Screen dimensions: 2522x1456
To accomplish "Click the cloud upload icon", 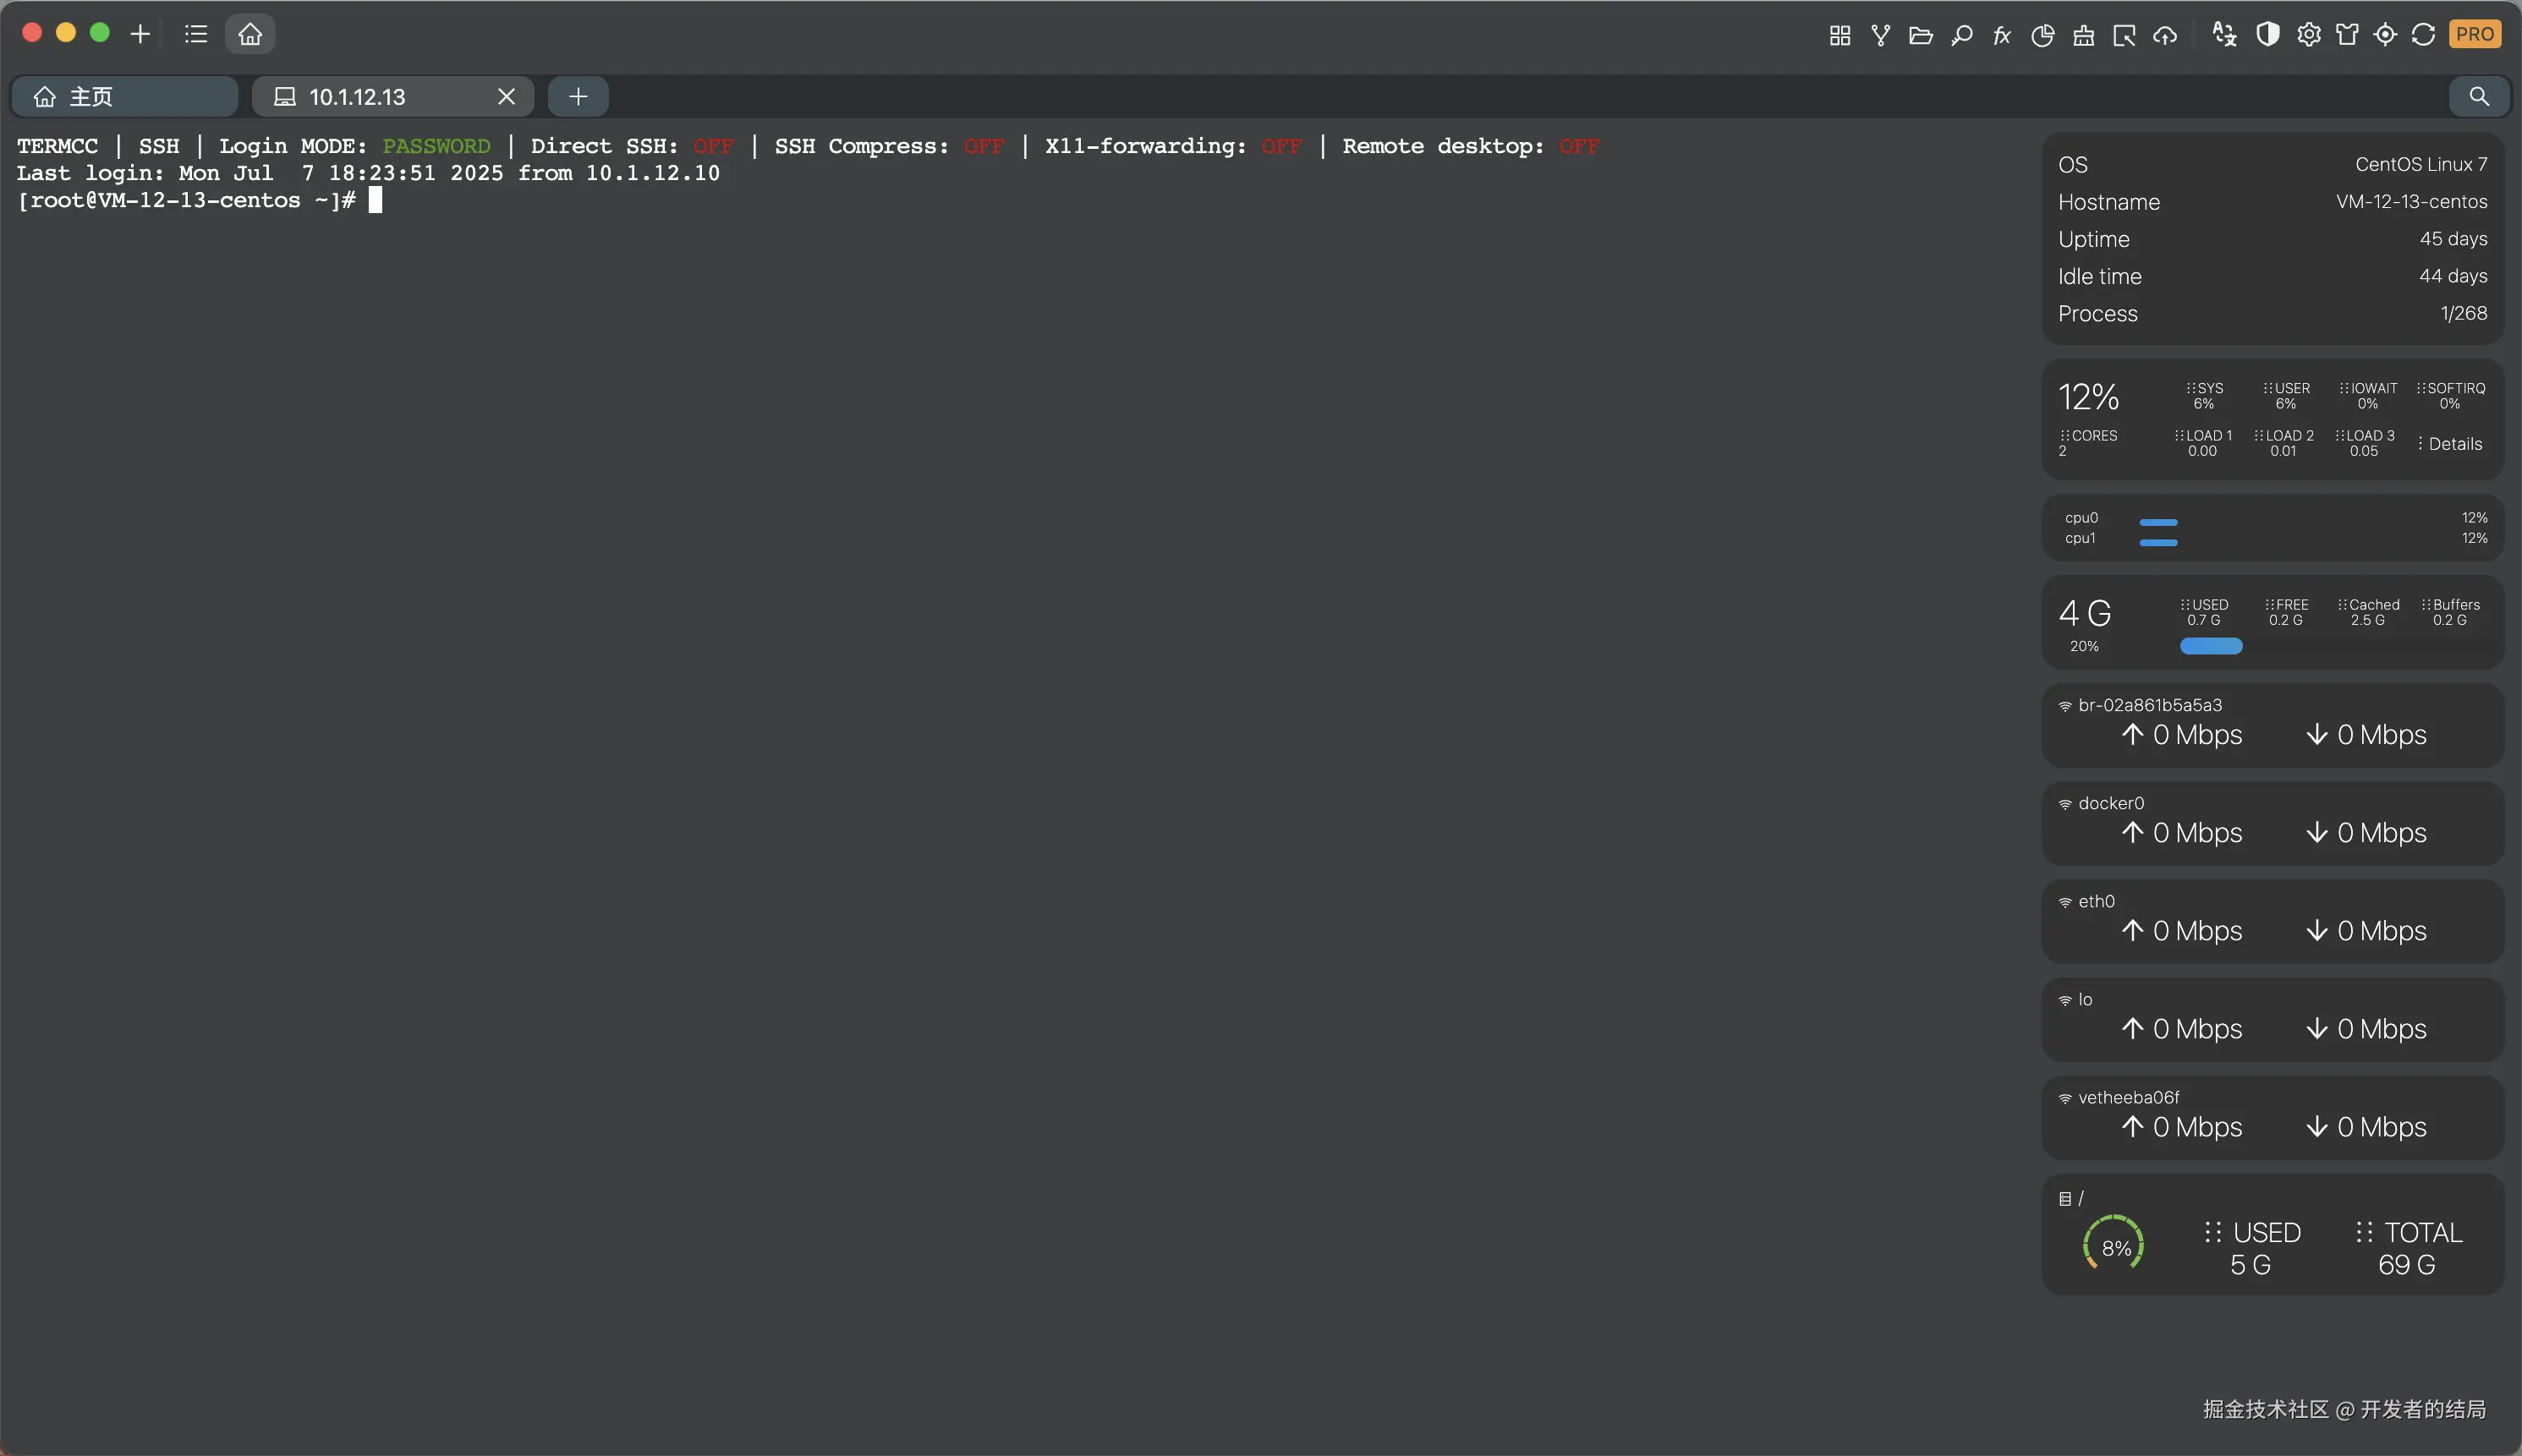I will coord(2165,35).
